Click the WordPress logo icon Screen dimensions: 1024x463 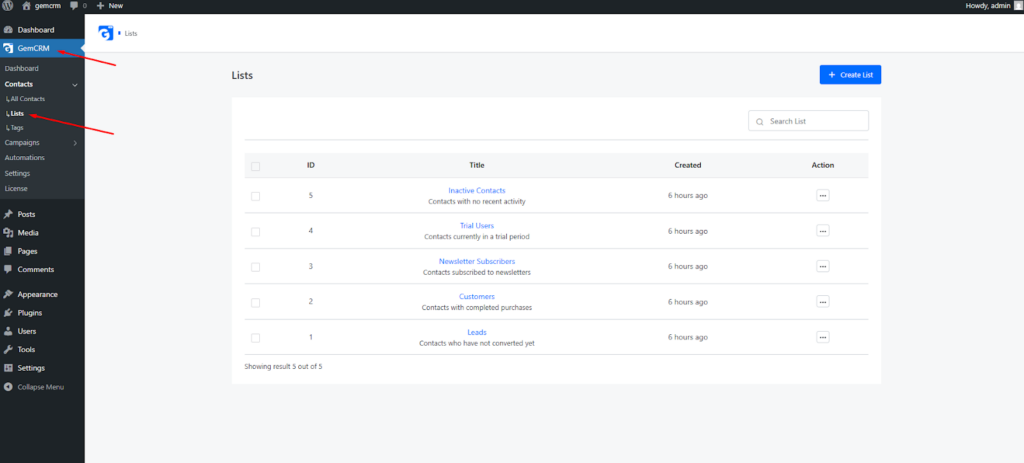point(8,5)
